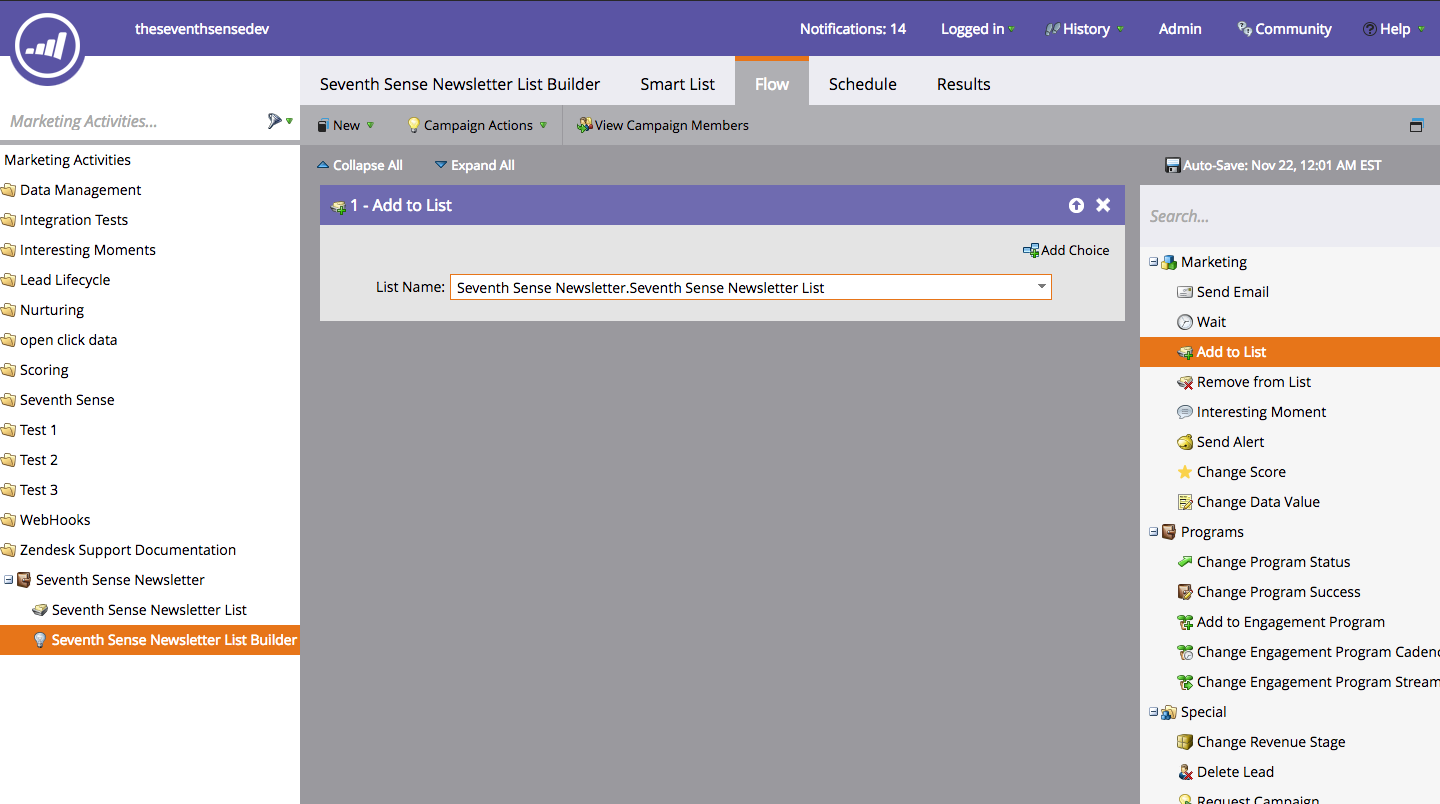Switch to the Smart List tab
1440x804 pixels.
[x=677, y=84]
